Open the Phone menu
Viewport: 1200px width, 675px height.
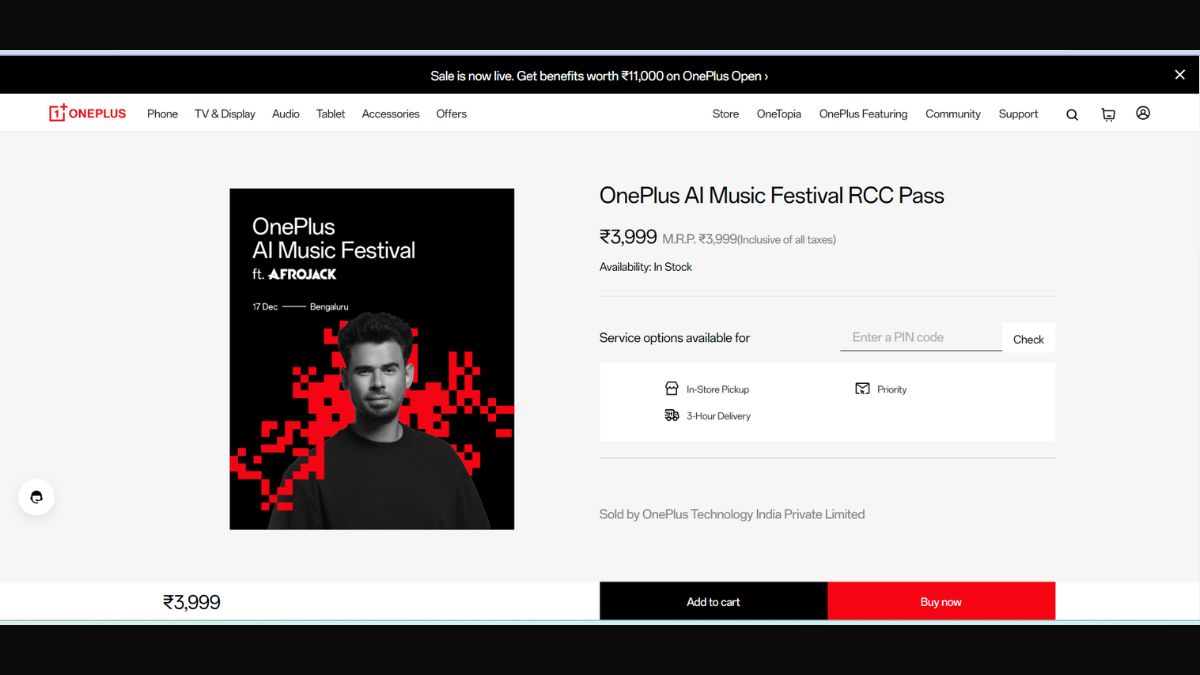(162, 114)
